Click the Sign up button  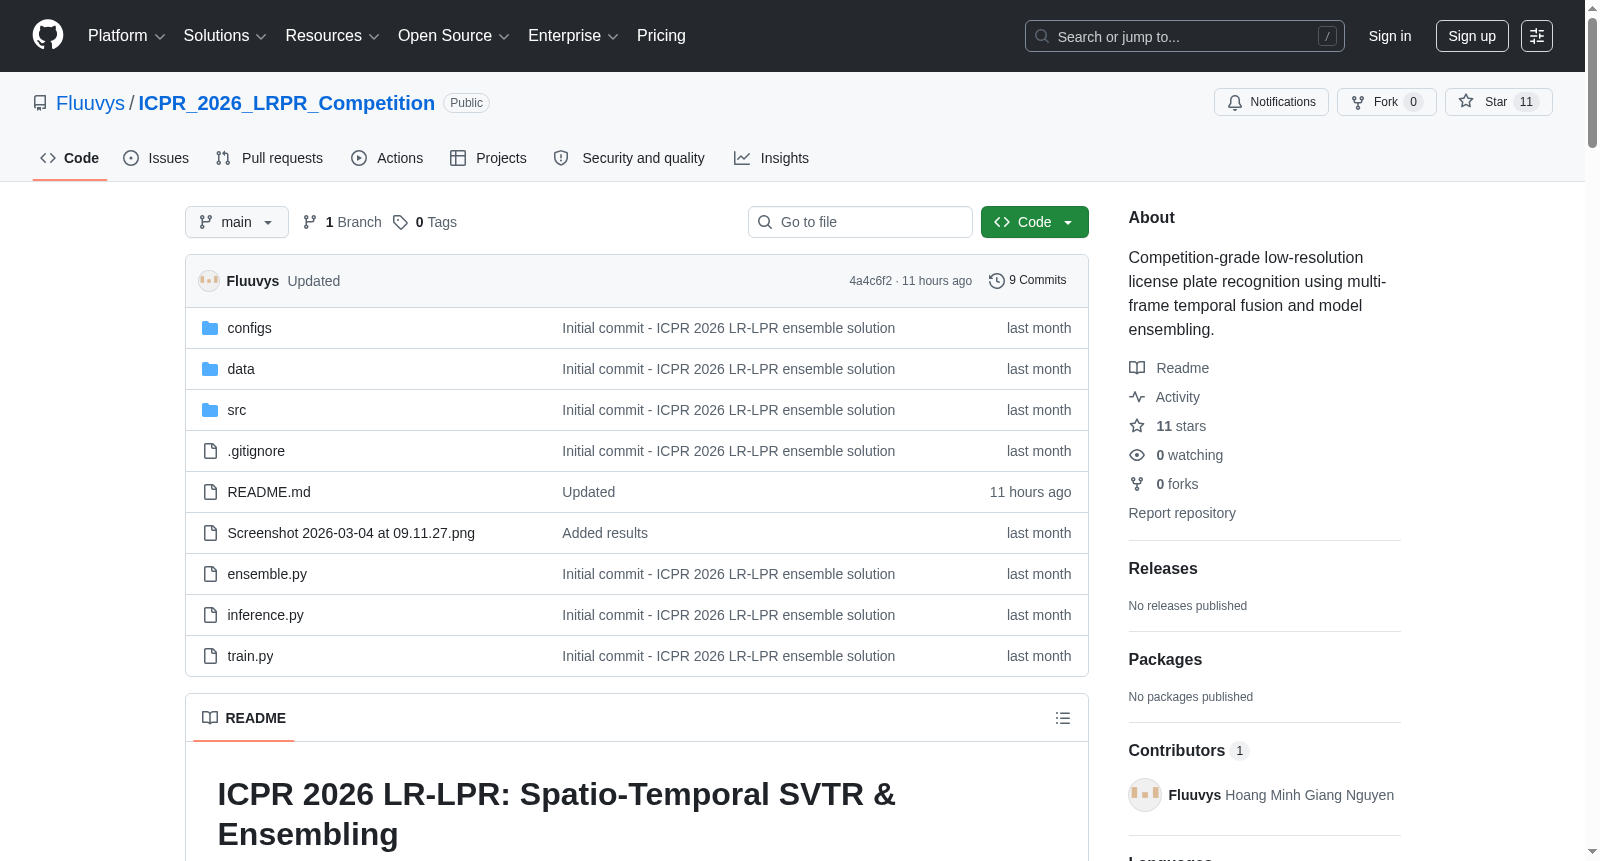click(1472, 36)
